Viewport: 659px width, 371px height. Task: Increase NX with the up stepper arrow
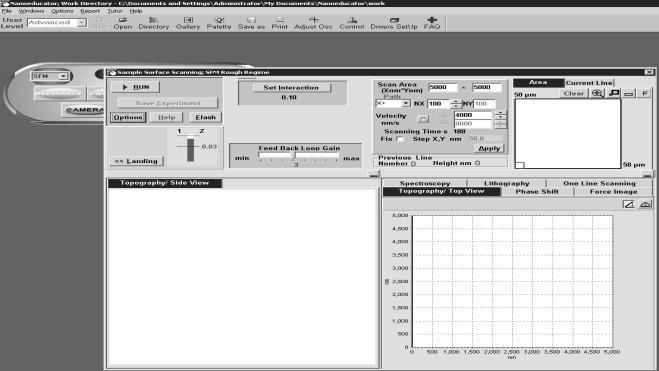[x=456, y=101]
